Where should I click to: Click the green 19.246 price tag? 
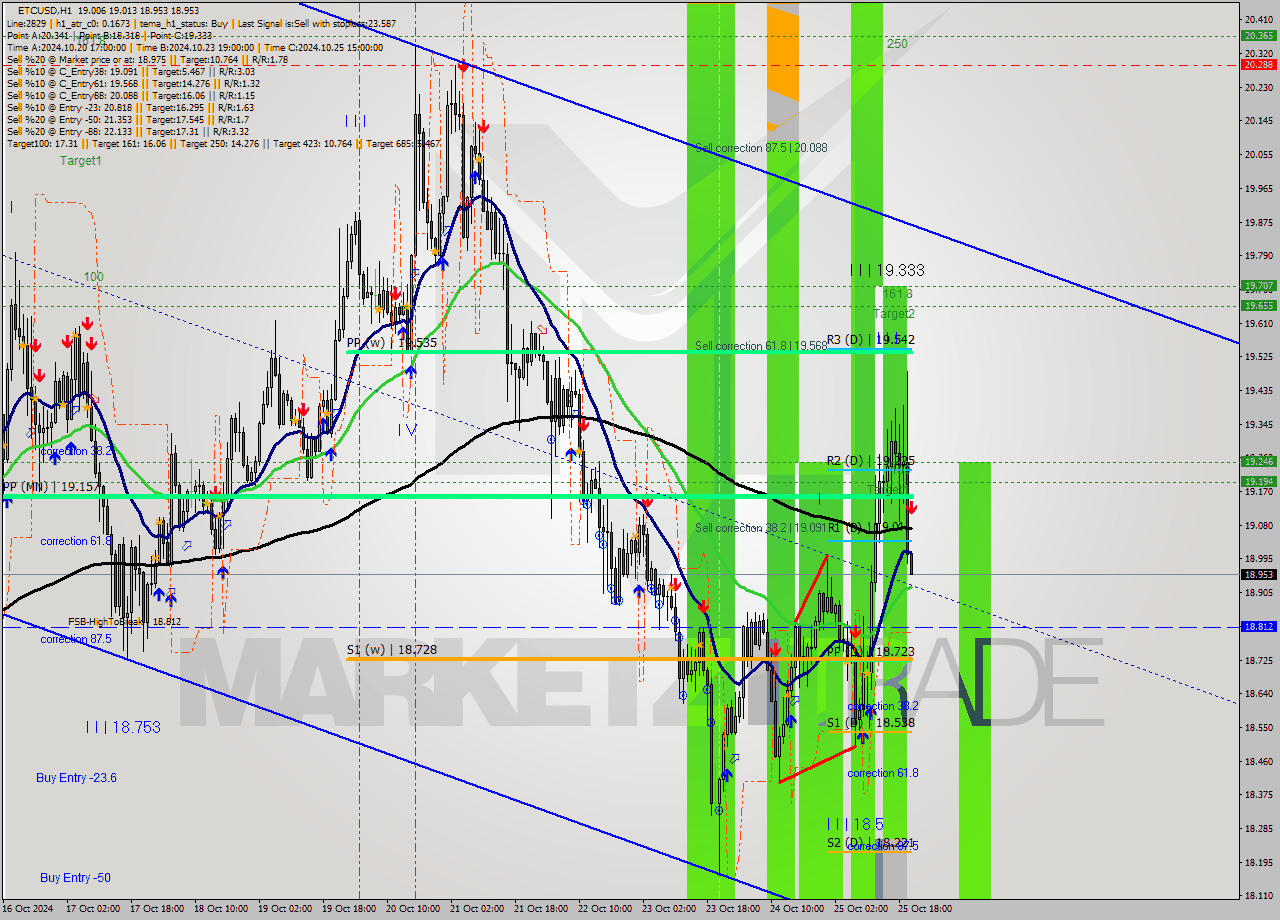coord(1258,461)
